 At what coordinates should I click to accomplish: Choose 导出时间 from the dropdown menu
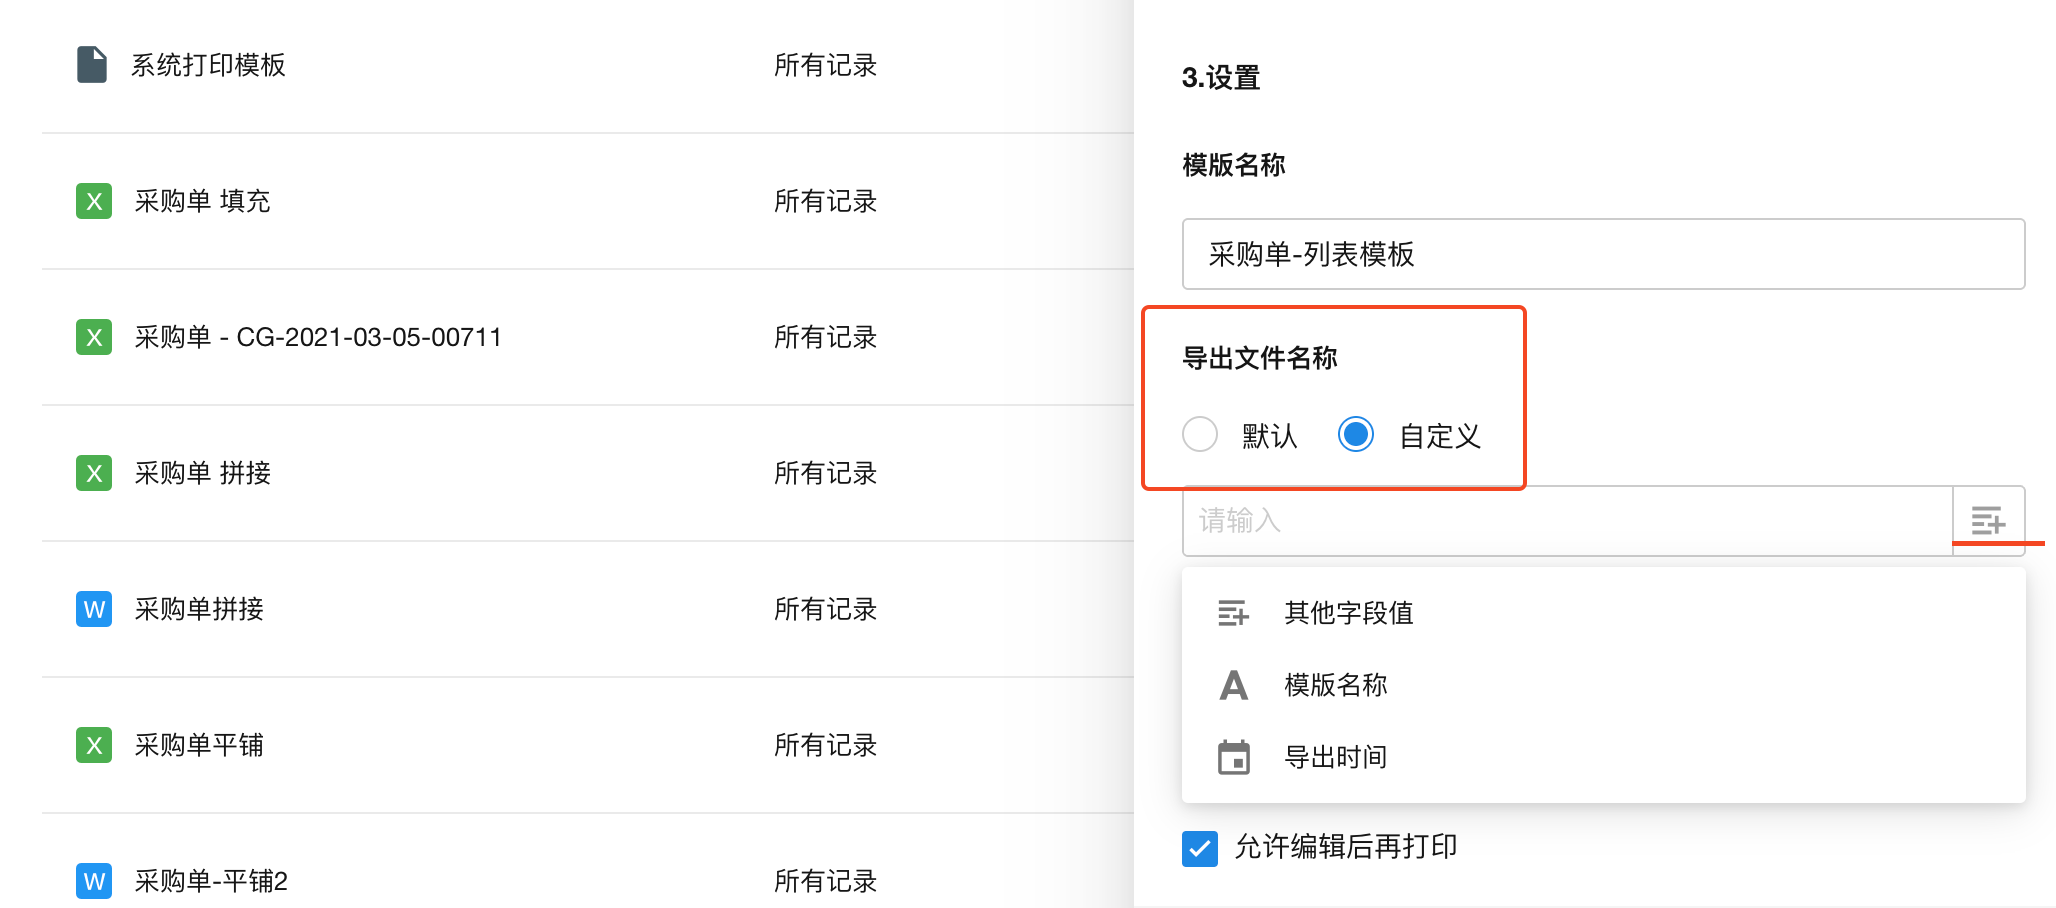tap(1335, 757)
